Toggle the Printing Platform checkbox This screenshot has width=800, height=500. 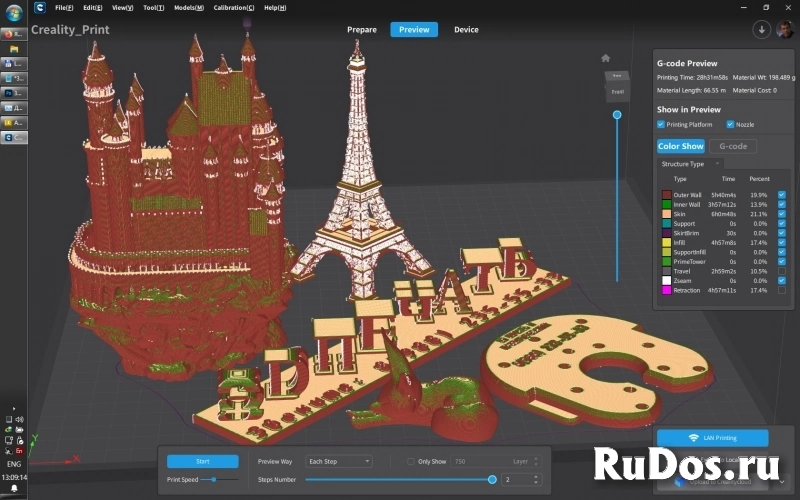click(x=661, y=124)
